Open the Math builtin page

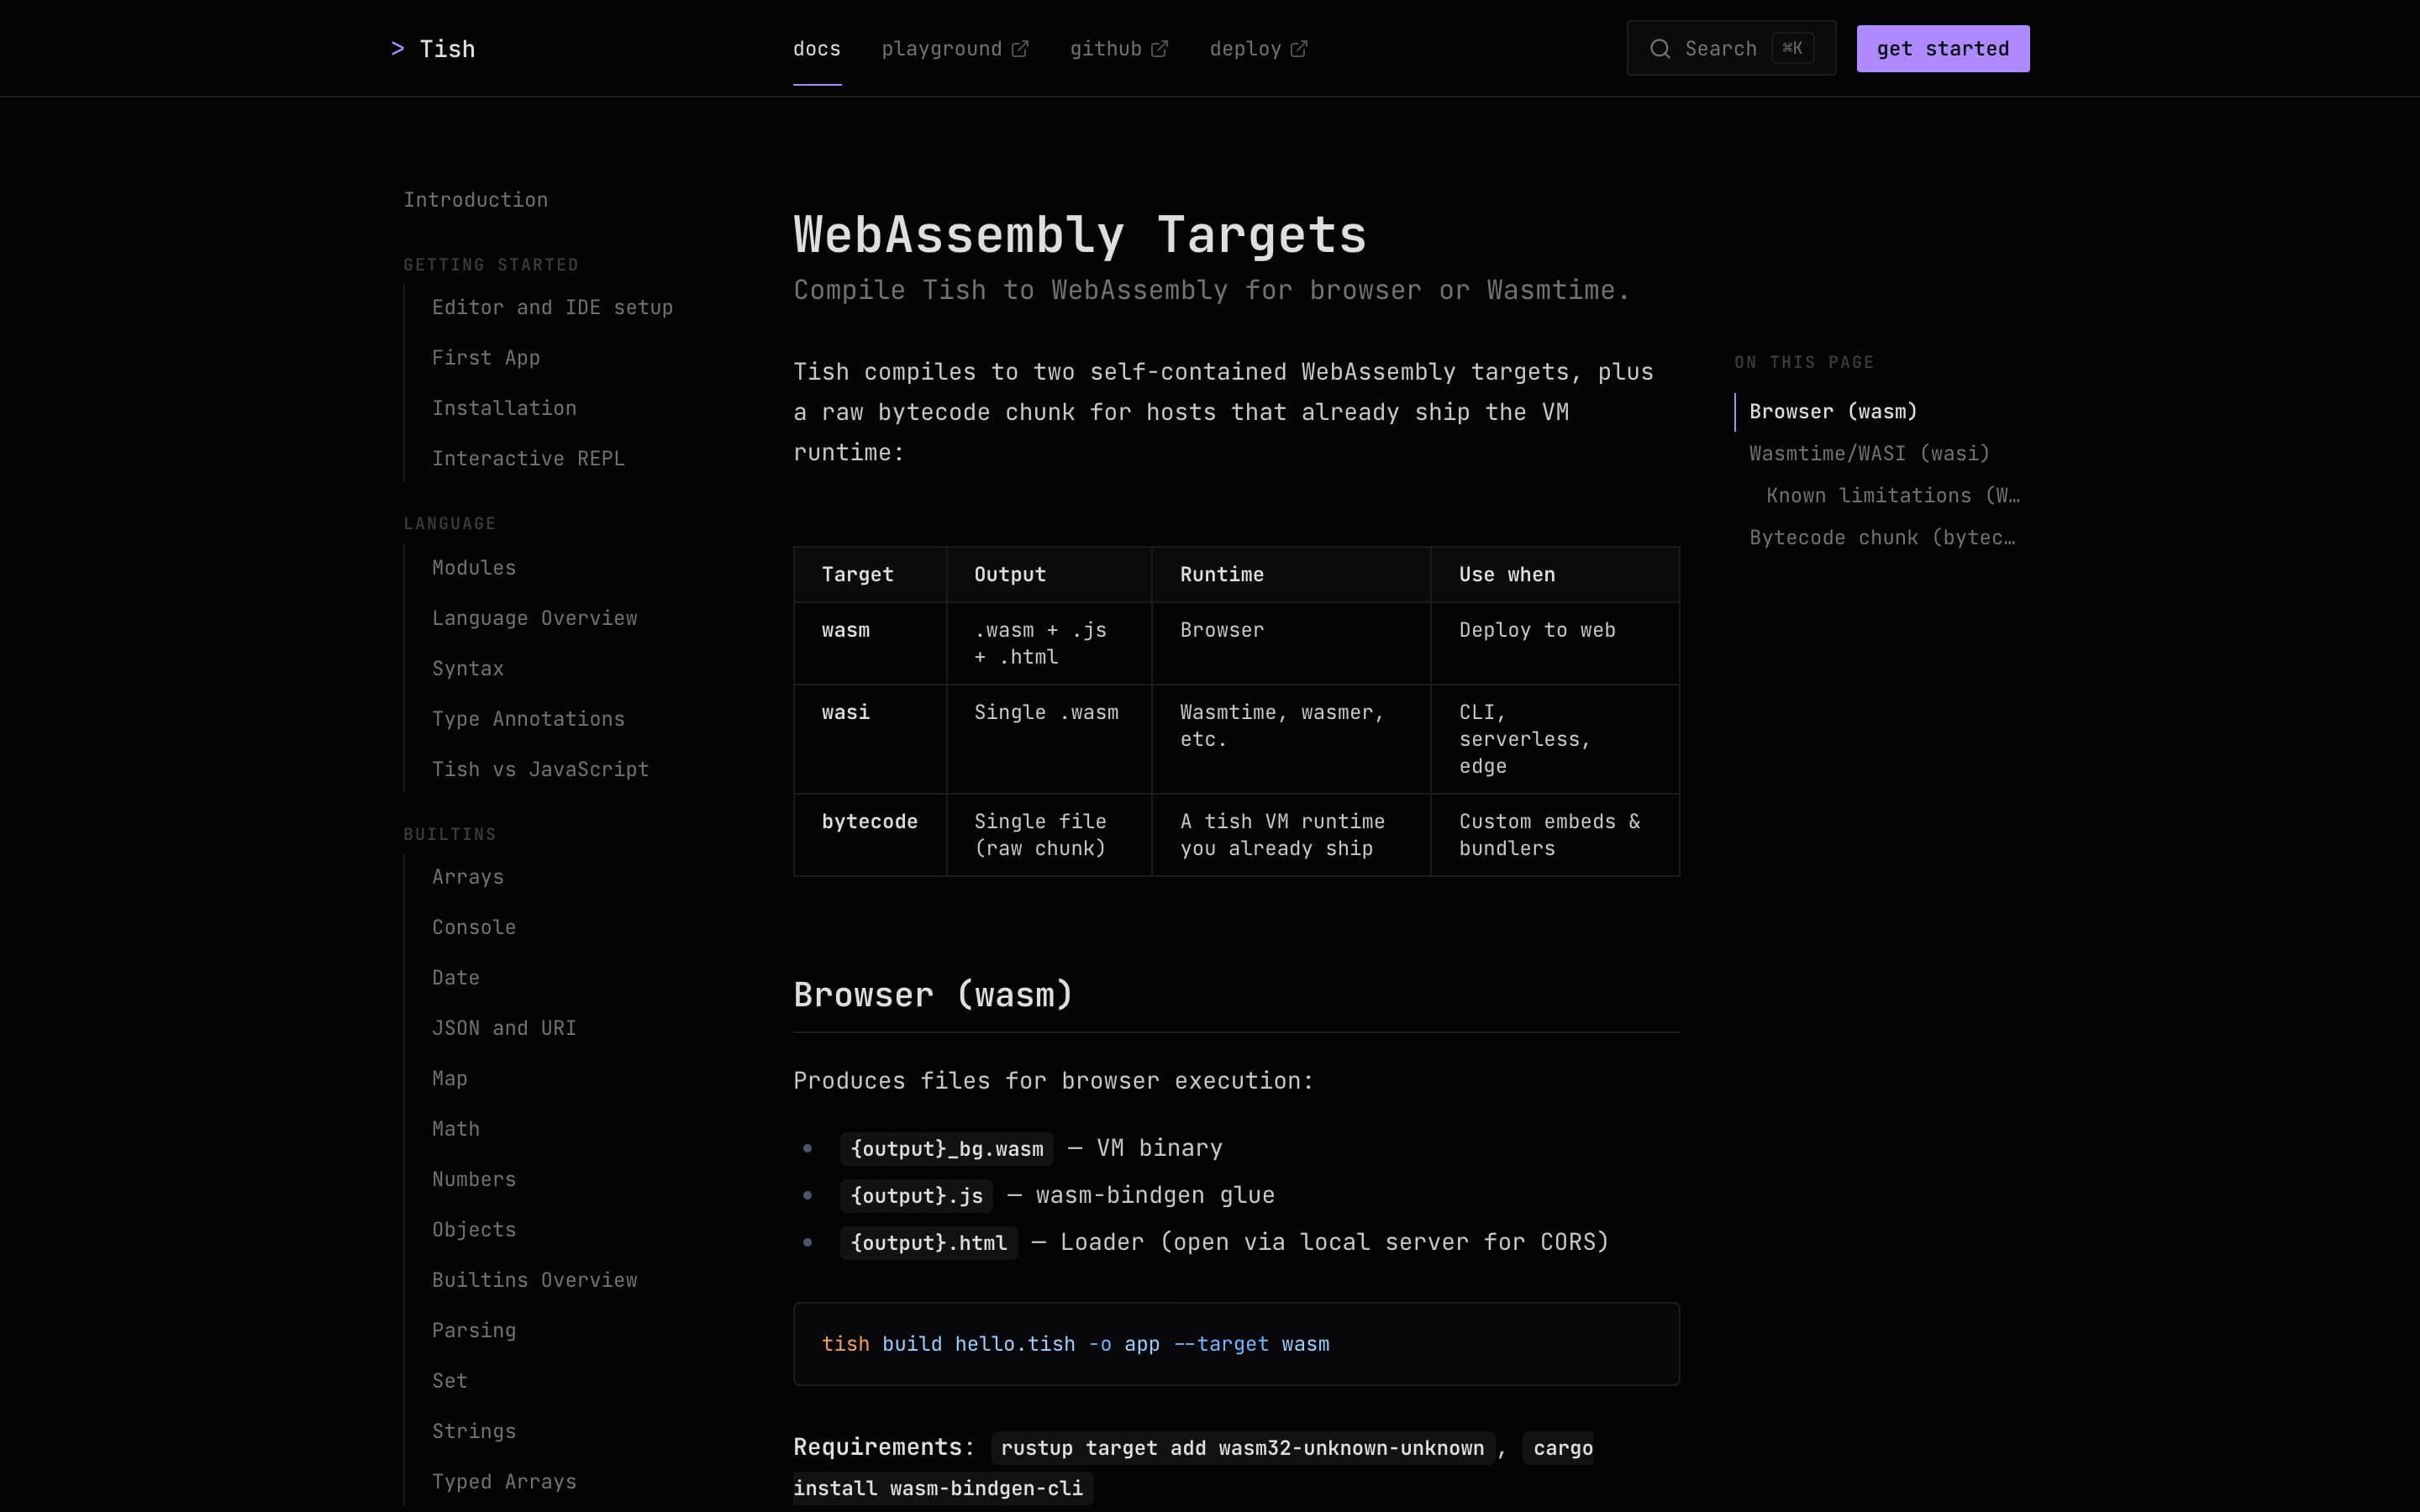pyautogui.click(x=456, y=1129)
